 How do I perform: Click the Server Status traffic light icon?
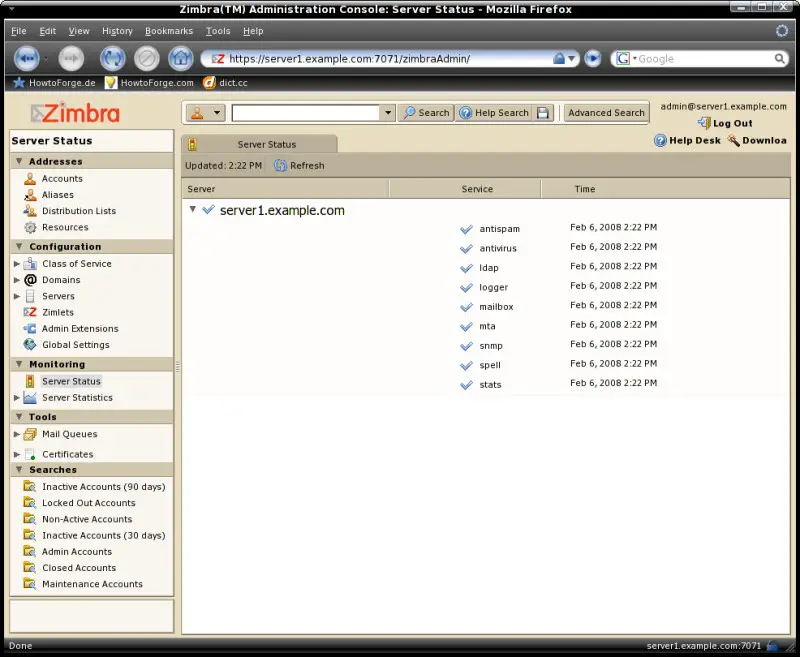[x=30, y=381]
